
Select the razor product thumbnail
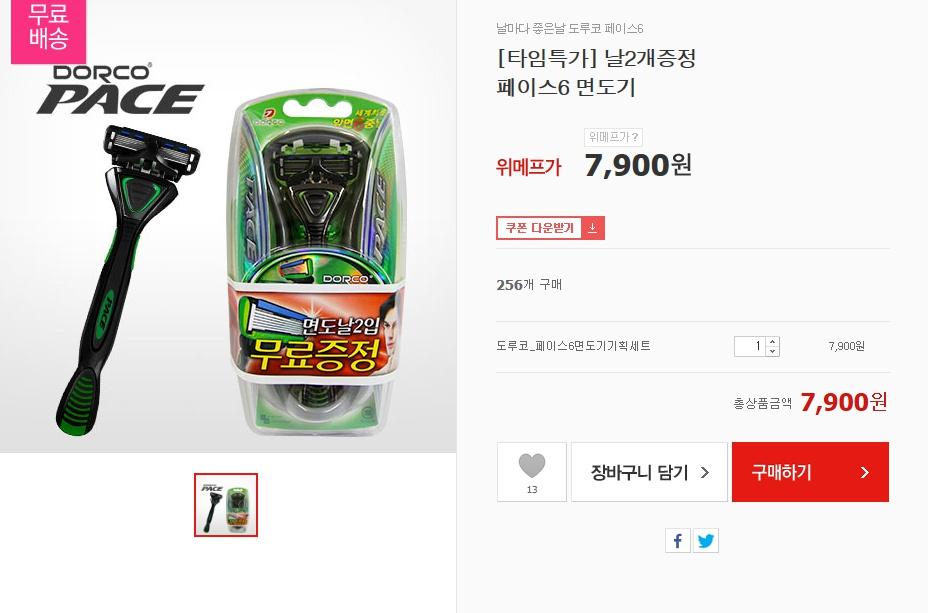226,505
